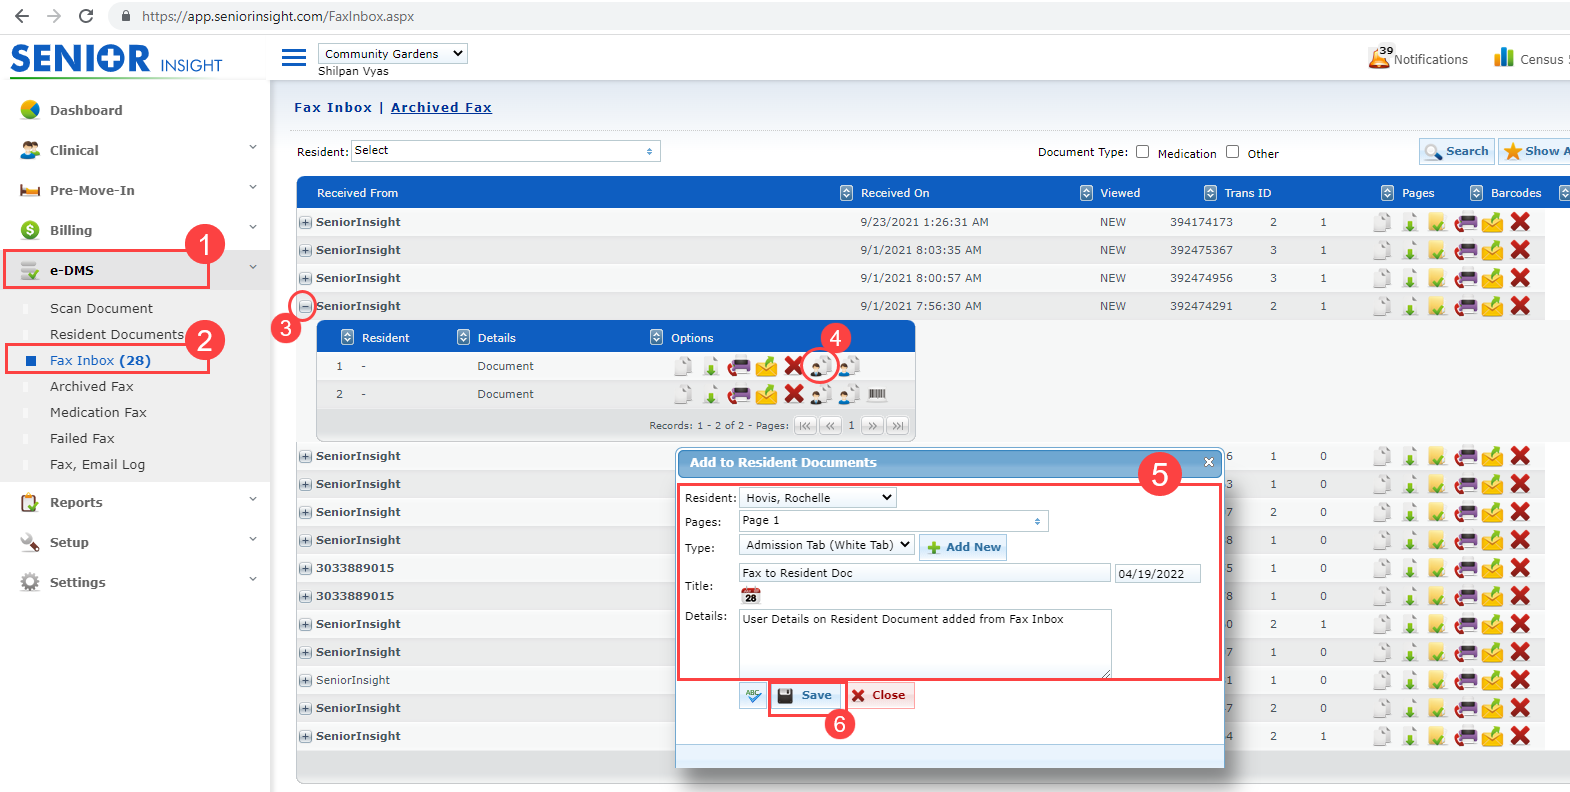Open the hamburger menu next to the logo
Screen dimensions: 1570x792
(294, 58)
